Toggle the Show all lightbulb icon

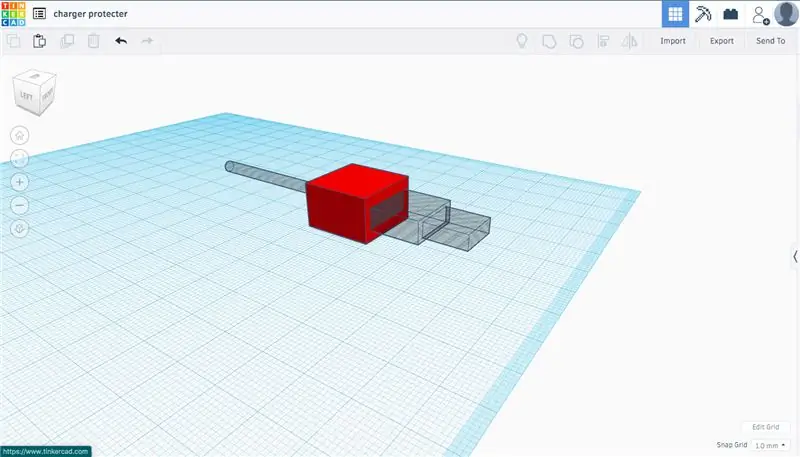point(521,41)
